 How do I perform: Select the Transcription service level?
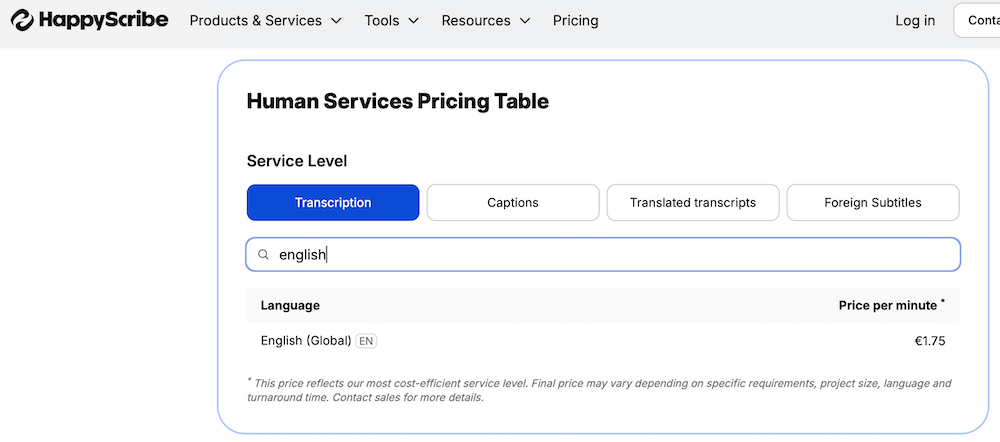coord(333,202)
